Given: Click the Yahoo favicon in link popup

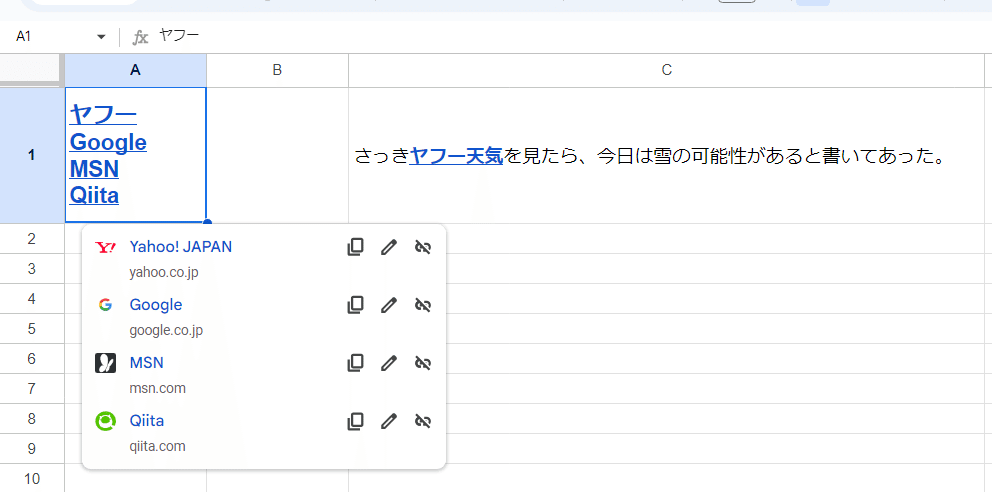Looking at the screenshot, I should coord(105,247).
